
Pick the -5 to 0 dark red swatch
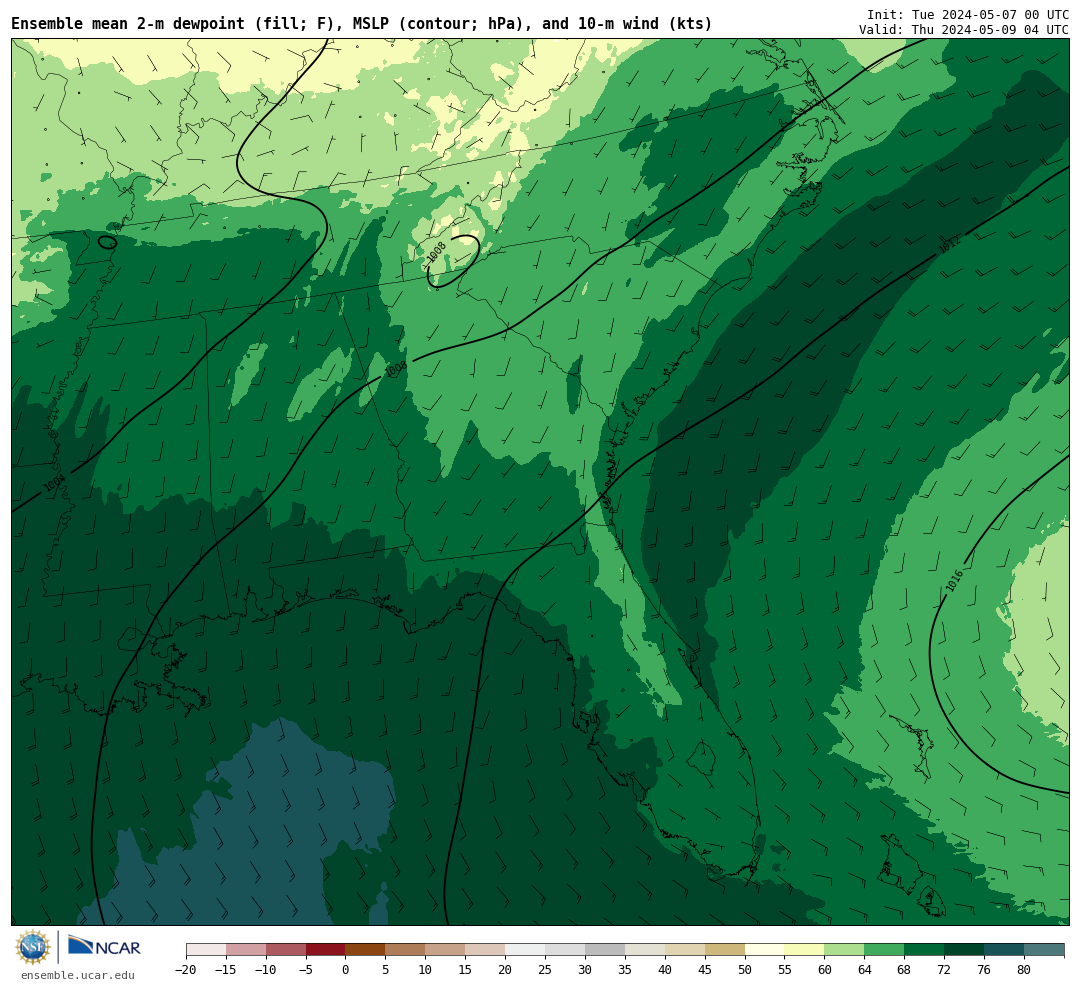326,950
